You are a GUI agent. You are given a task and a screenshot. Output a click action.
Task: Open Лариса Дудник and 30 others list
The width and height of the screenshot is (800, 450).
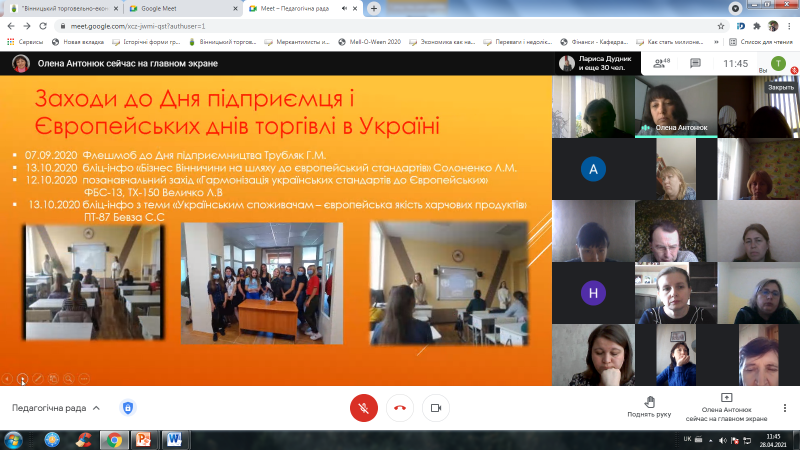(x=596, y=63)
